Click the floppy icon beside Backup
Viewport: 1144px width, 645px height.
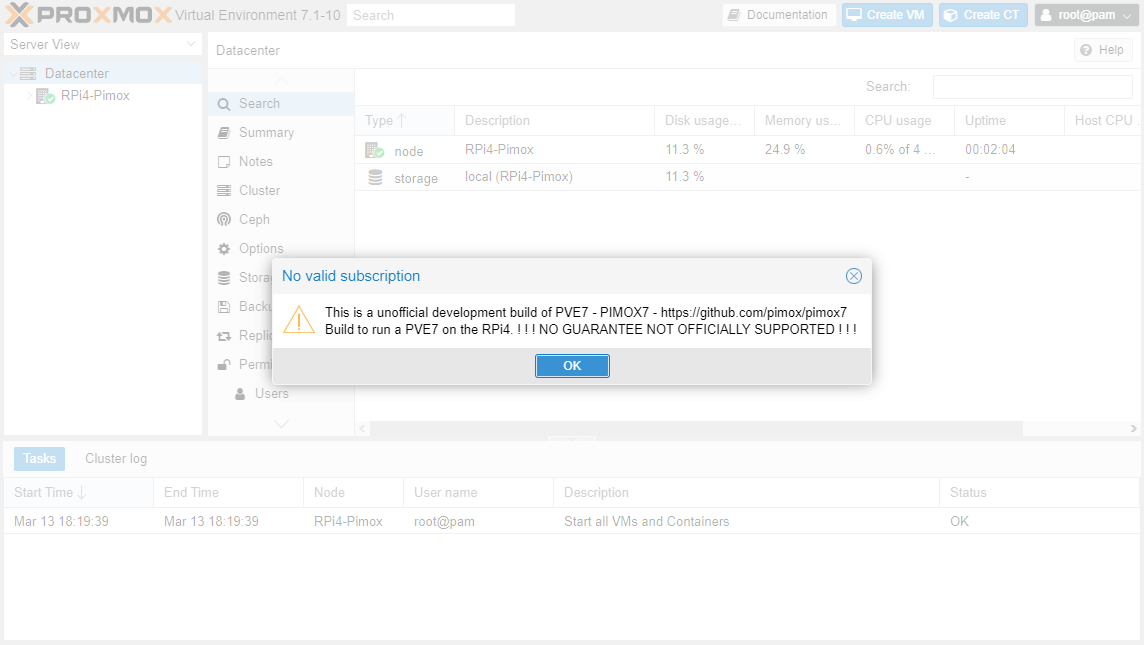coord(224,306)
